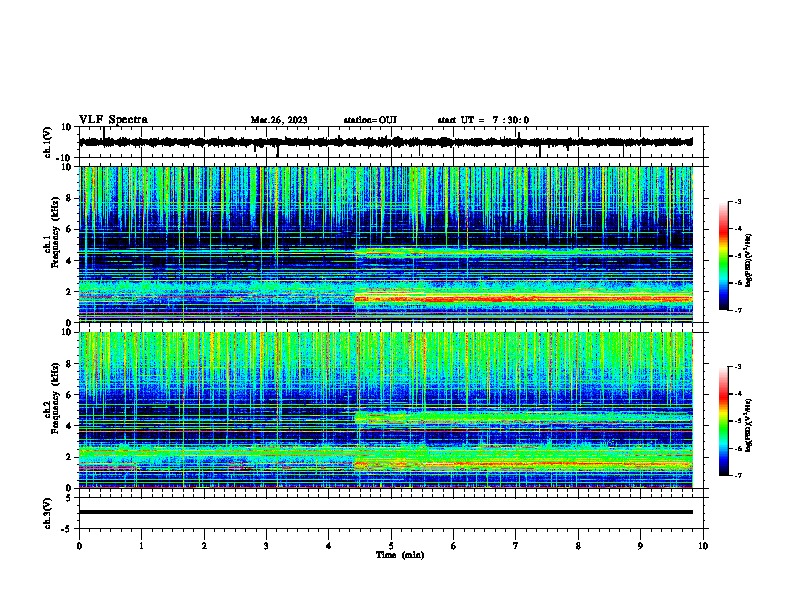The height and width of the screenshot is (612, 792).
Task: Click the "ch.3(V)" axis label
Action: [x=48, y=513]
